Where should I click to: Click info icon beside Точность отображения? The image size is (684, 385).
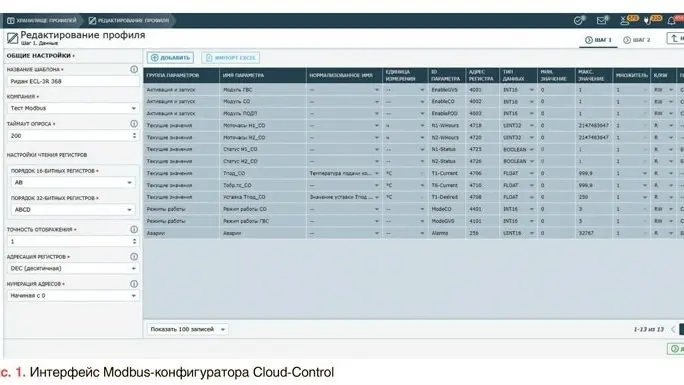134,229
